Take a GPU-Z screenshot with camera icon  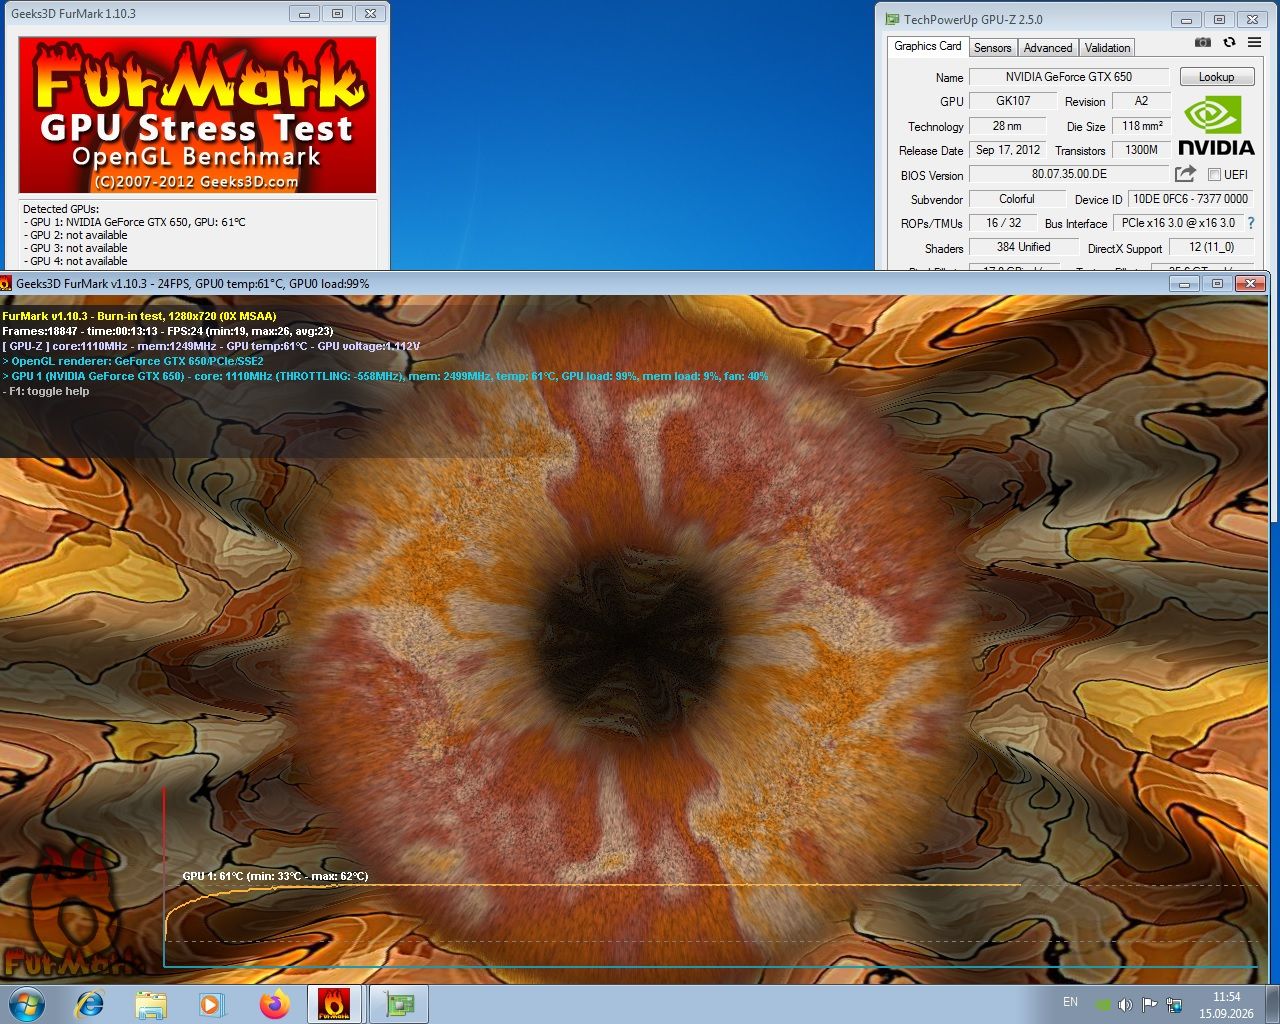click(x=1203, y=42)
